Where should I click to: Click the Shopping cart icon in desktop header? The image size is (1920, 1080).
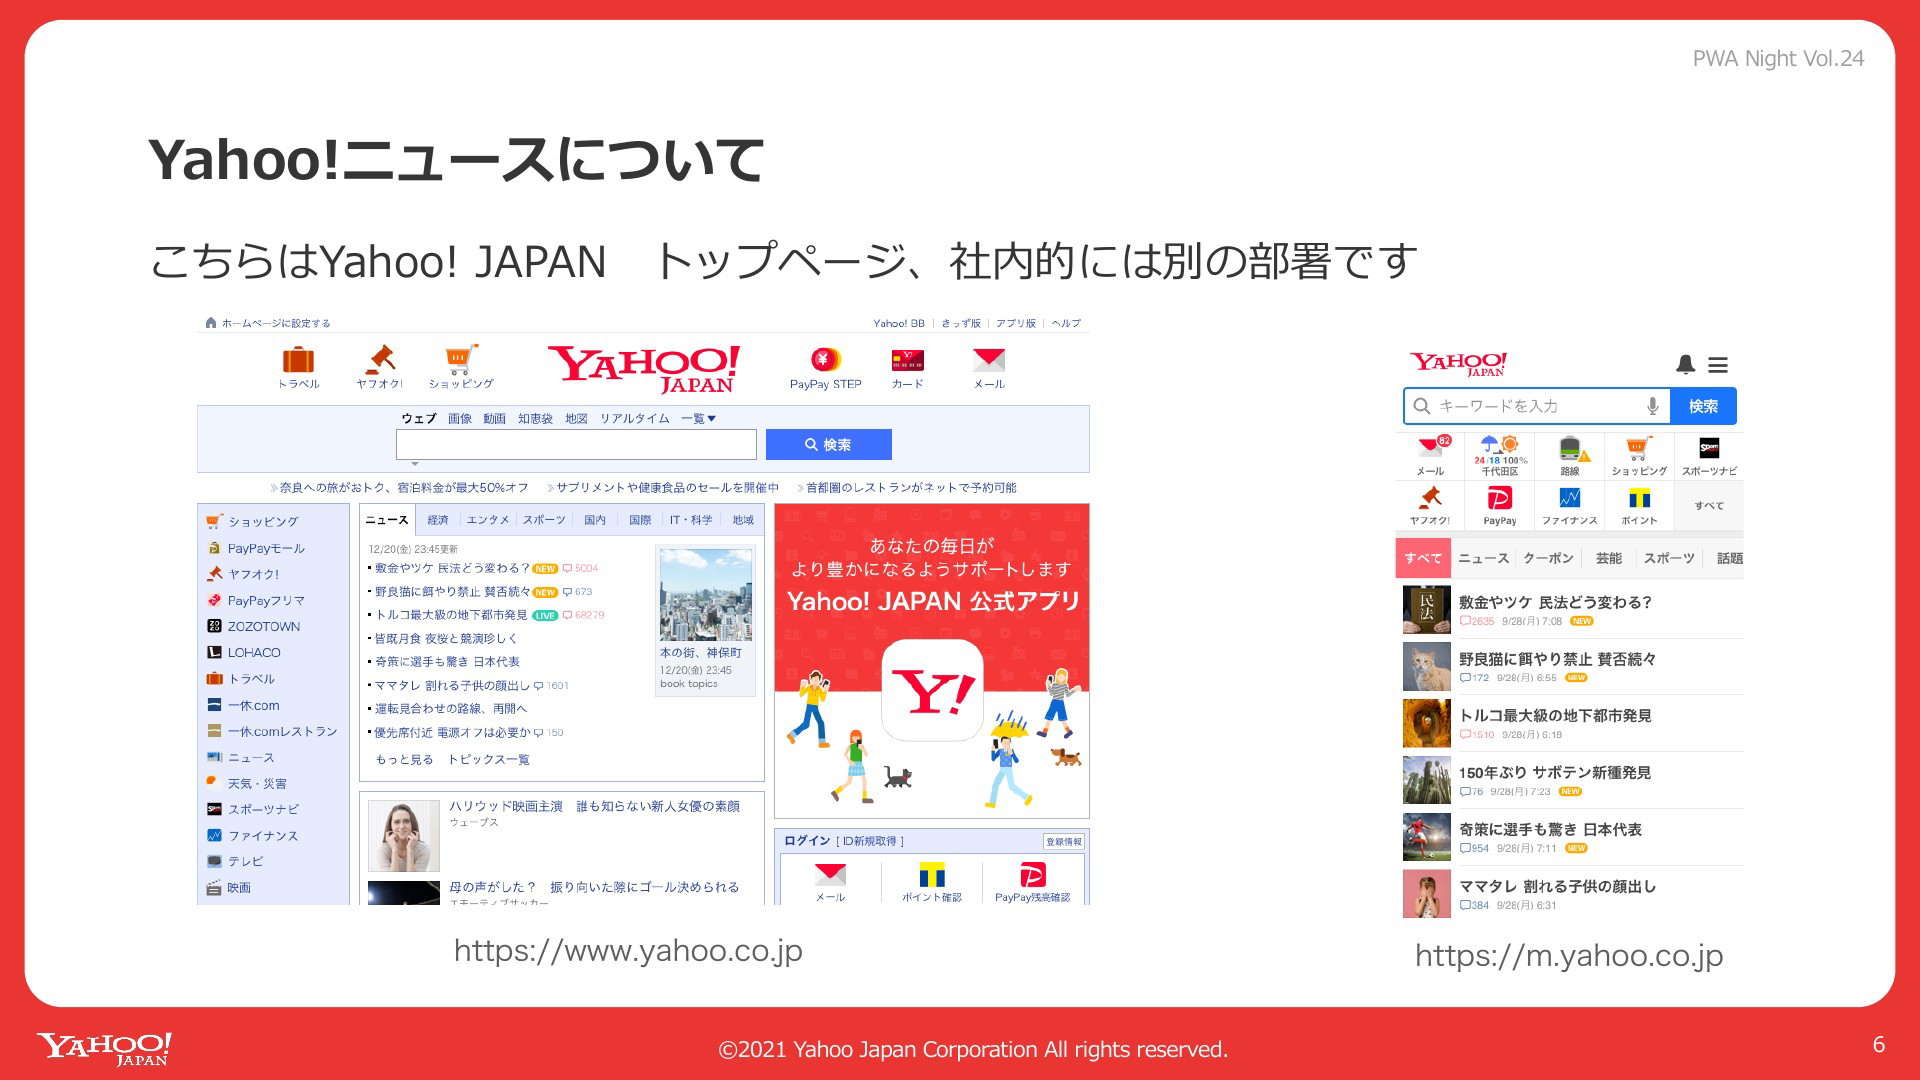461,358
